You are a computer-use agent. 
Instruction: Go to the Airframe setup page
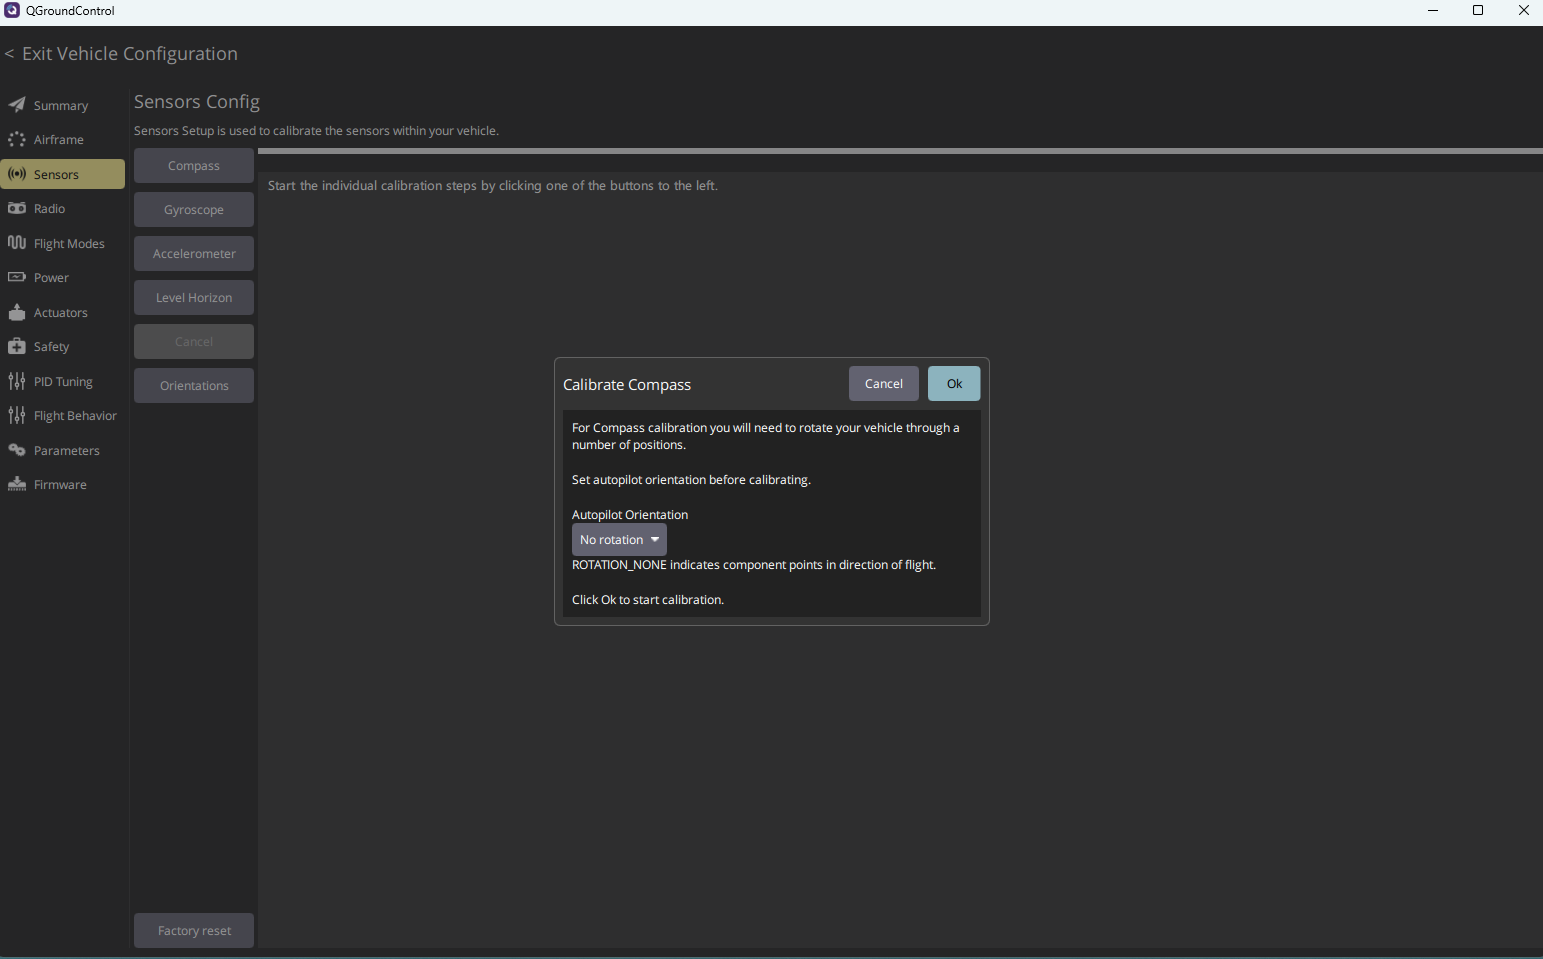coord(63,140)
